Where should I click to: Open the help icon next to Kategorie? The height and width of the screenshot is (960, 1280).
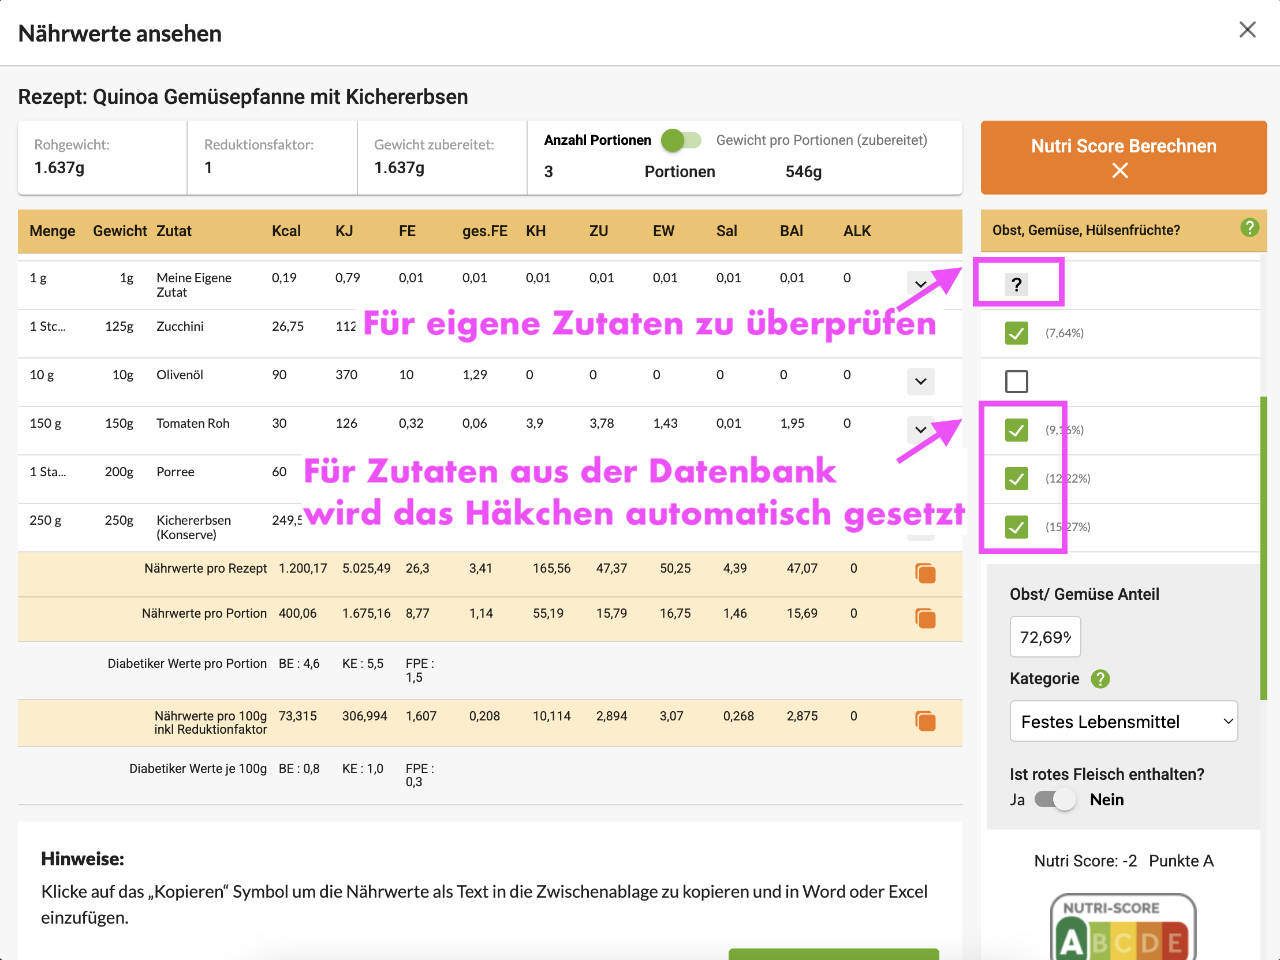click(x=1100, y=679)
